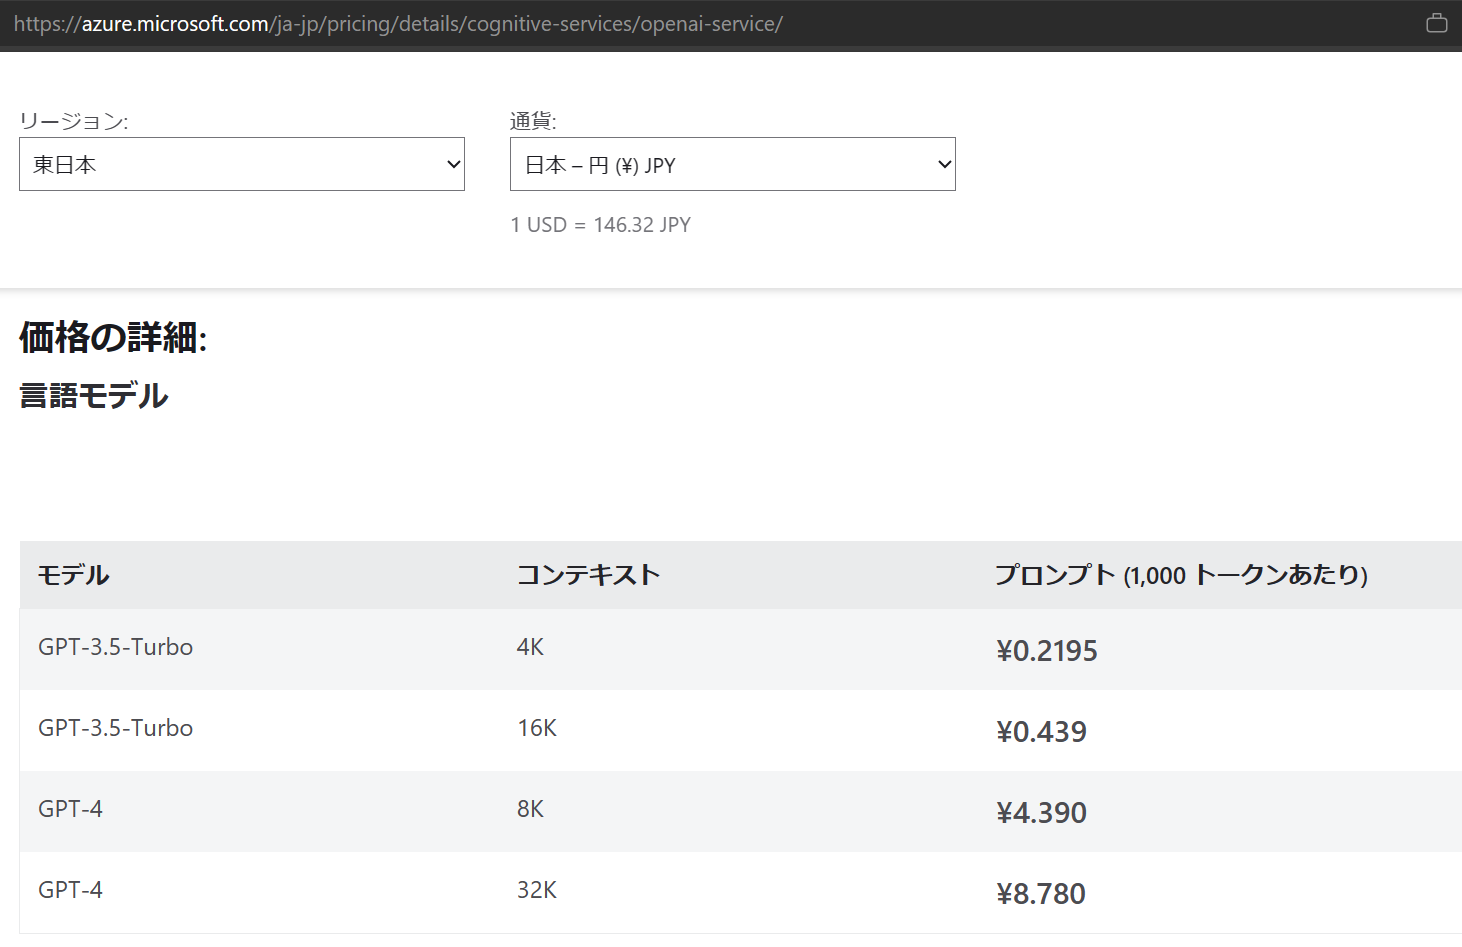1462x947 pixels.
Task: Click GPT-3.5-Turbo in the 4K row
Action: point(115,647)
